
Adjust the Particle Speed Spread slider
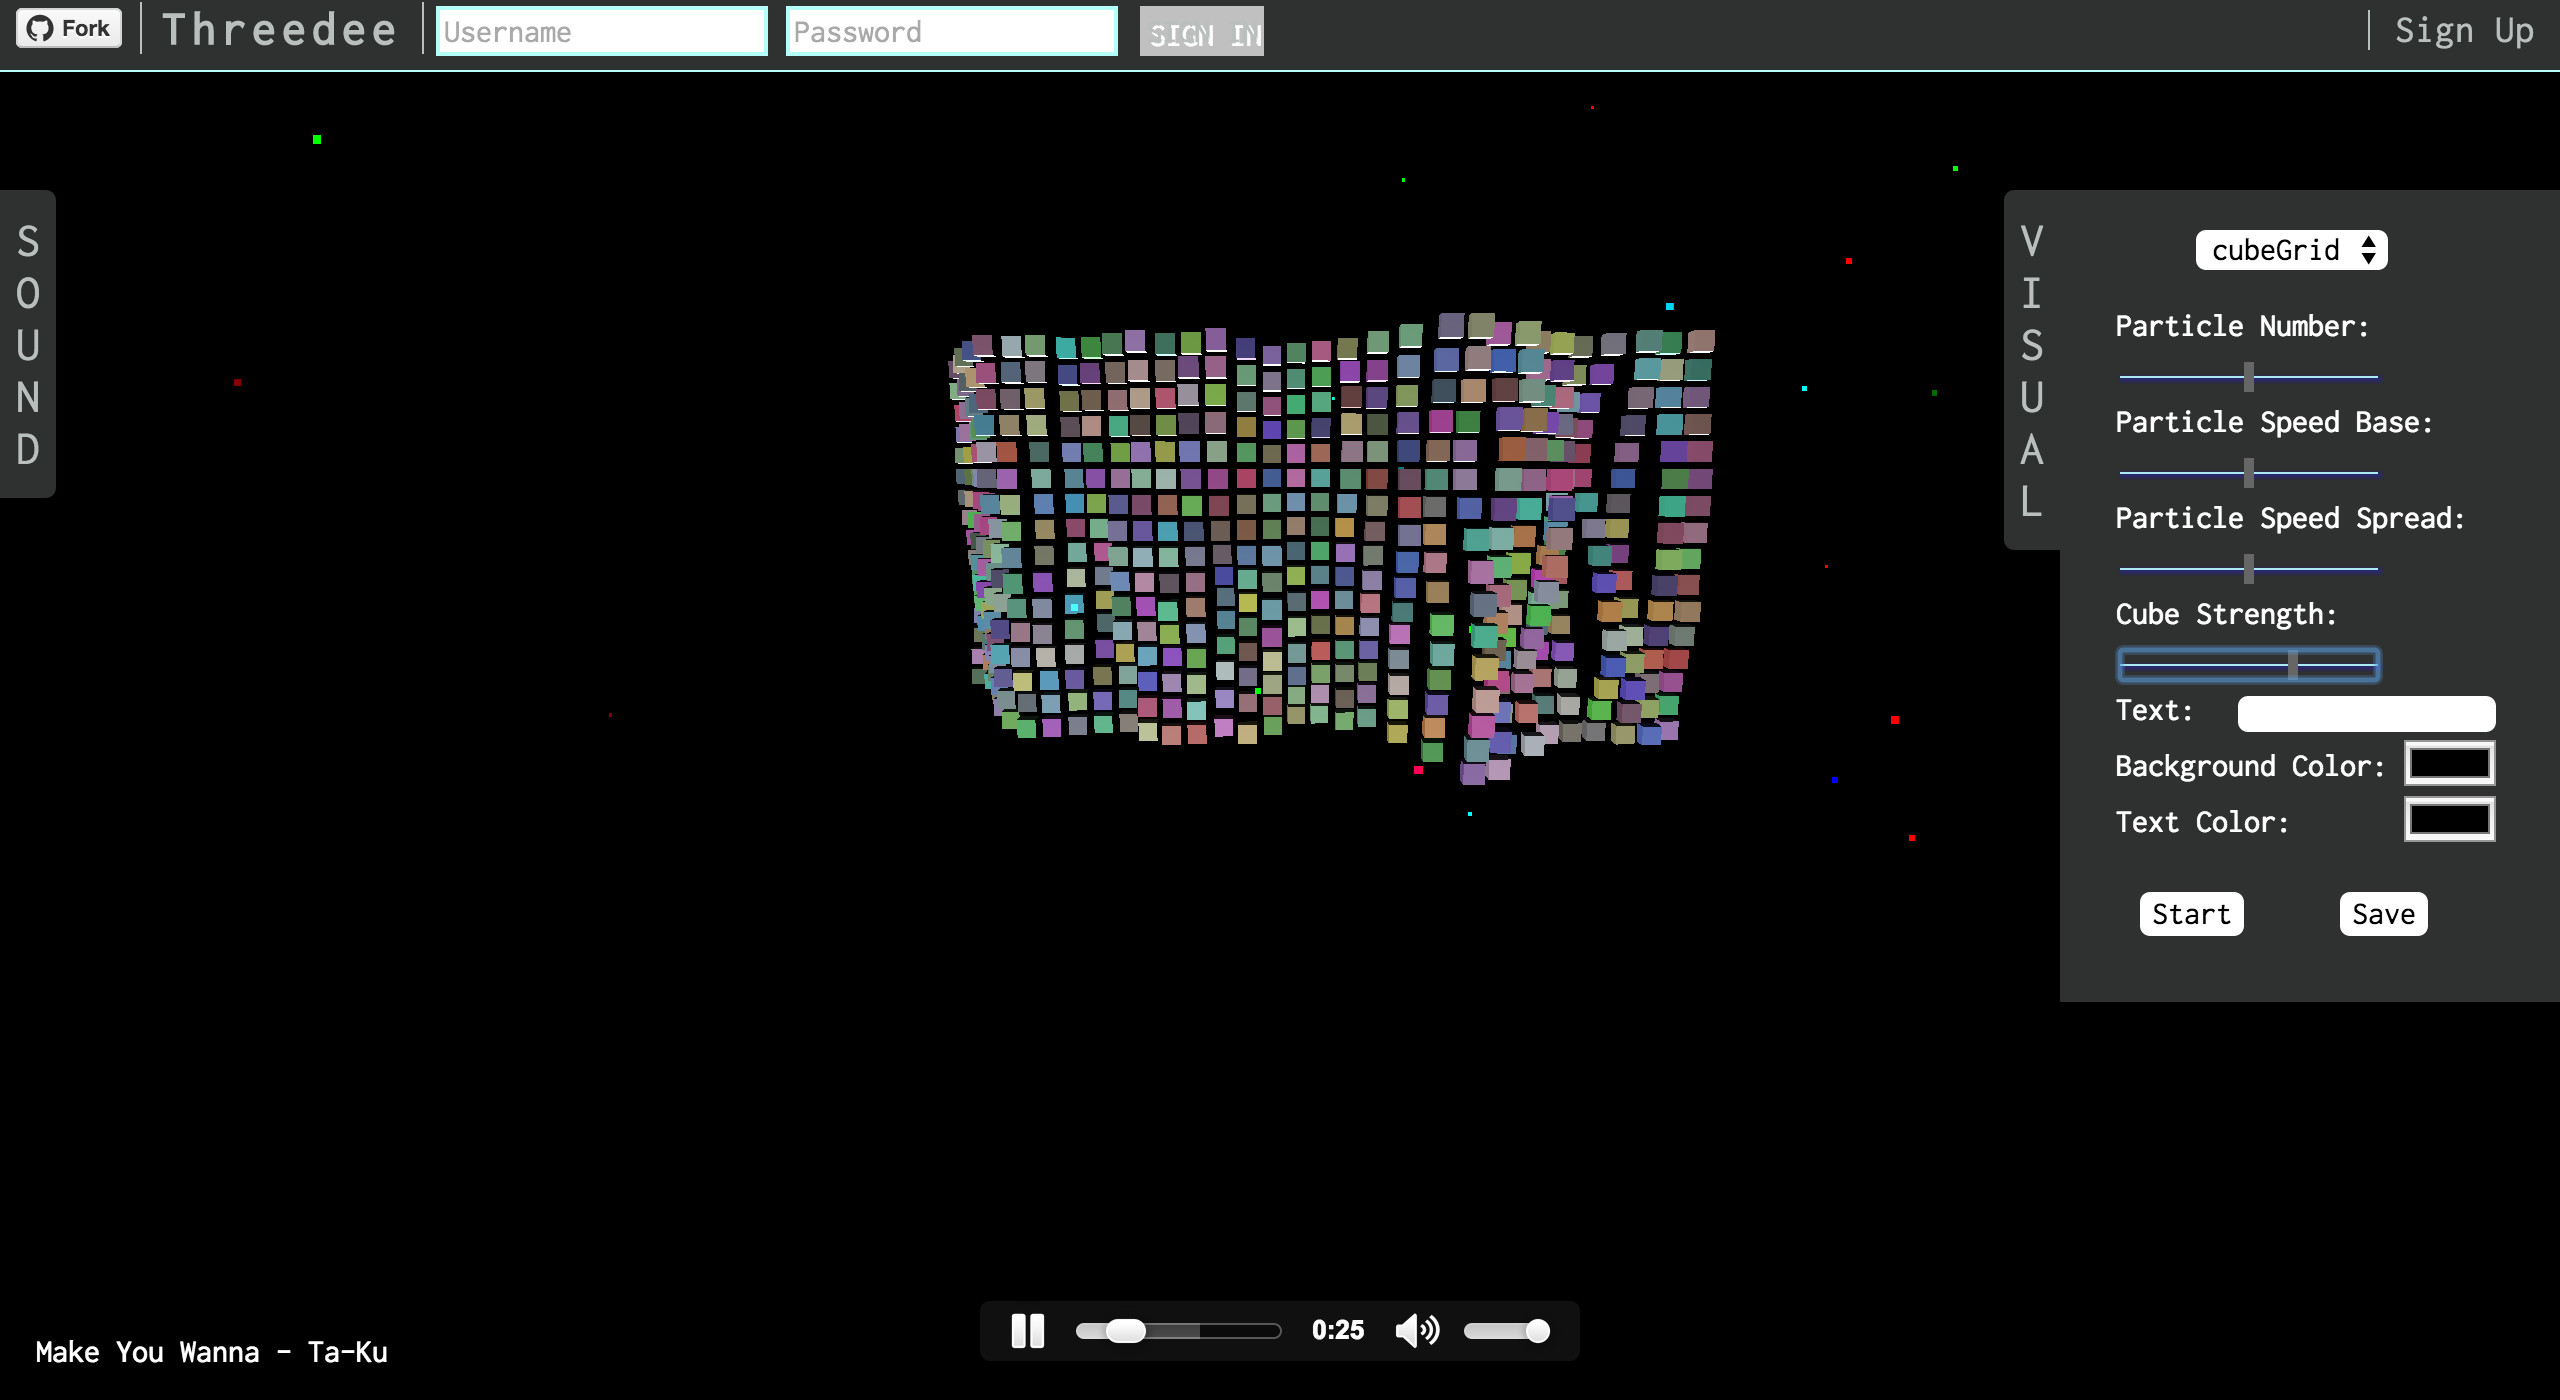(2249, 568)
